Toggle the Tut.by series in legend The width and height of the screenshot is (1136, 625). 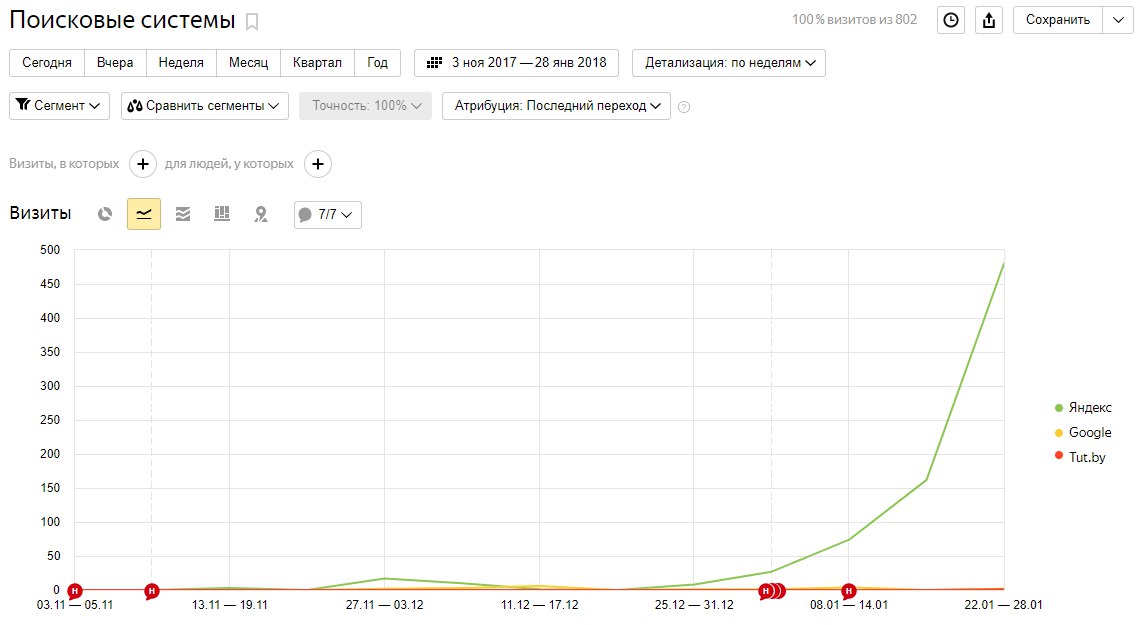coord(1080,457)
